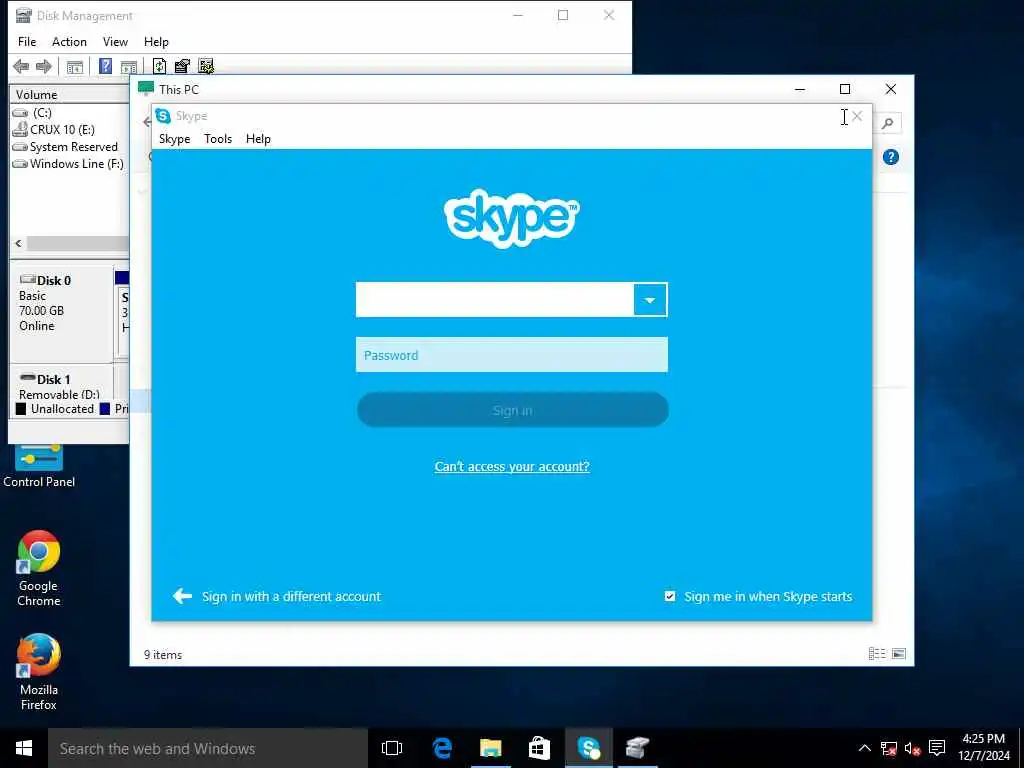The width and height of the screenshot is (1024, 768).
Task: Click the black Unallocated legend swatch
Action: click(x=21, y=409)
